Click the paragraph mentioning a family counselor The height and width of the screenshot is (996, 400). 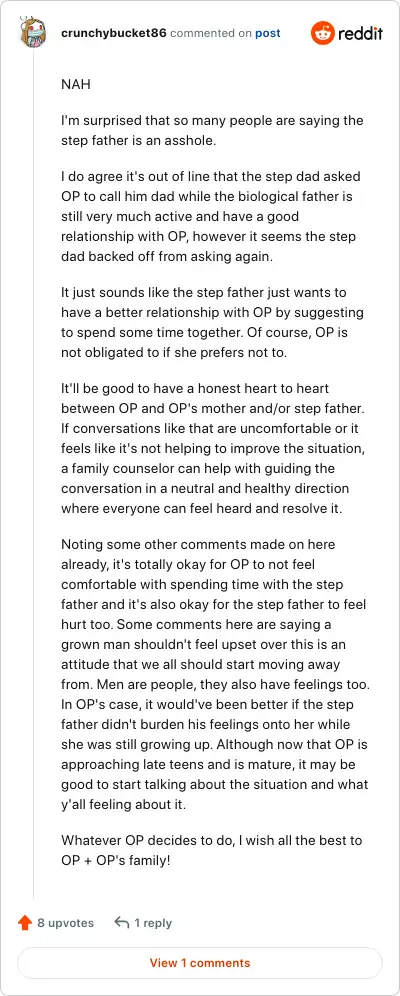(x=213, y=448)
